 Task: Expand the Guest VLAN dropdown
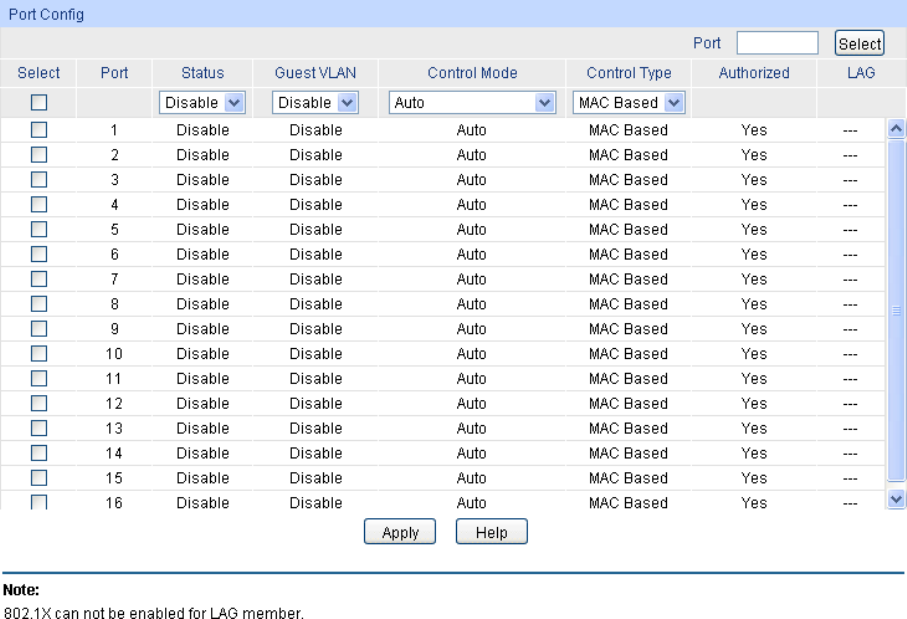tap(316, 102)
